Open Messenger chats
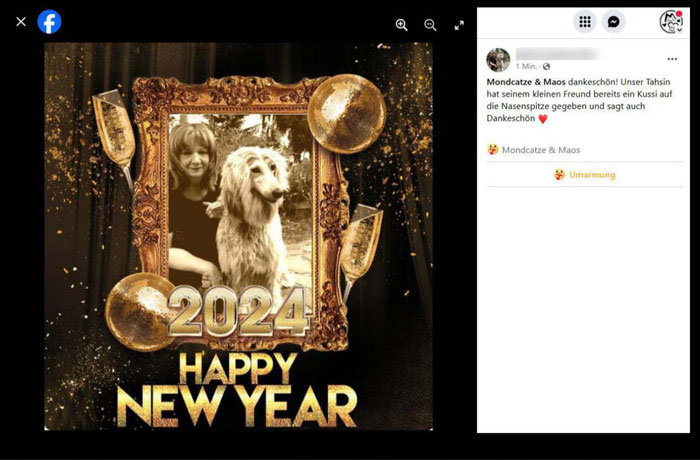 pyautogui.click(x=613, y=21)
